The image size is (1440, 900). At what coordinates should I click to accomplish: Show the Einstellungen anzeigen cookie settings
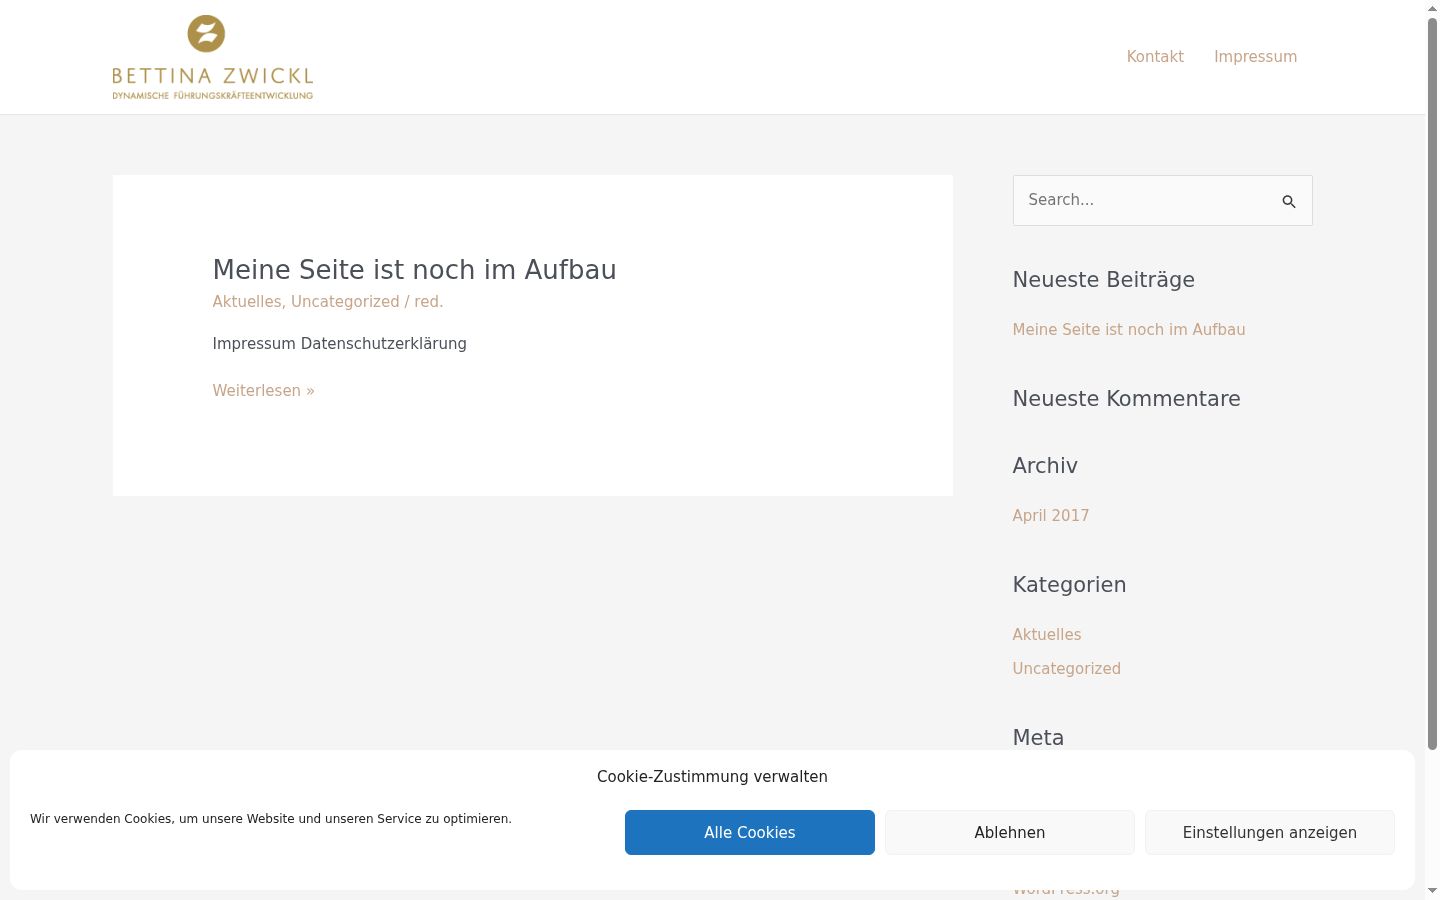tap(1270, 833)
